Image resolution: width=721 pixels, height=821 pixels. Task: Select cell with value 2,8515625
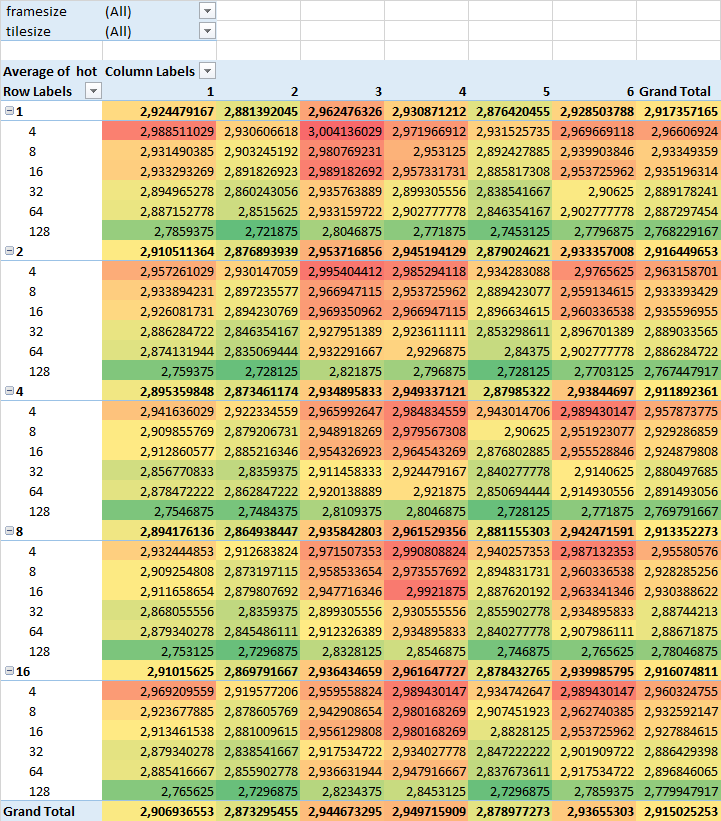coord(259,212)
